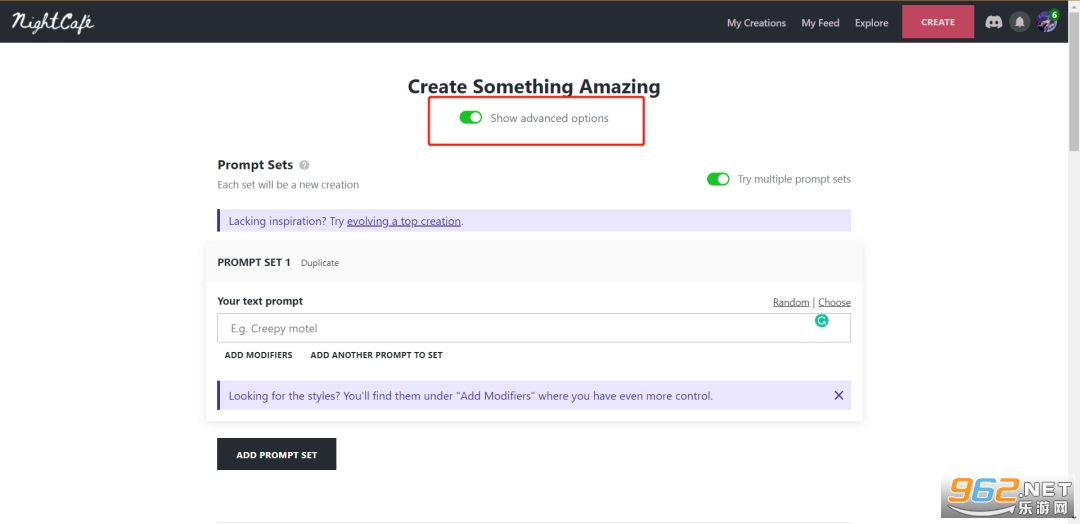Toggle Try multiple prompt sets switch
The image size is (1080, 524).
[x=718, y=179]
